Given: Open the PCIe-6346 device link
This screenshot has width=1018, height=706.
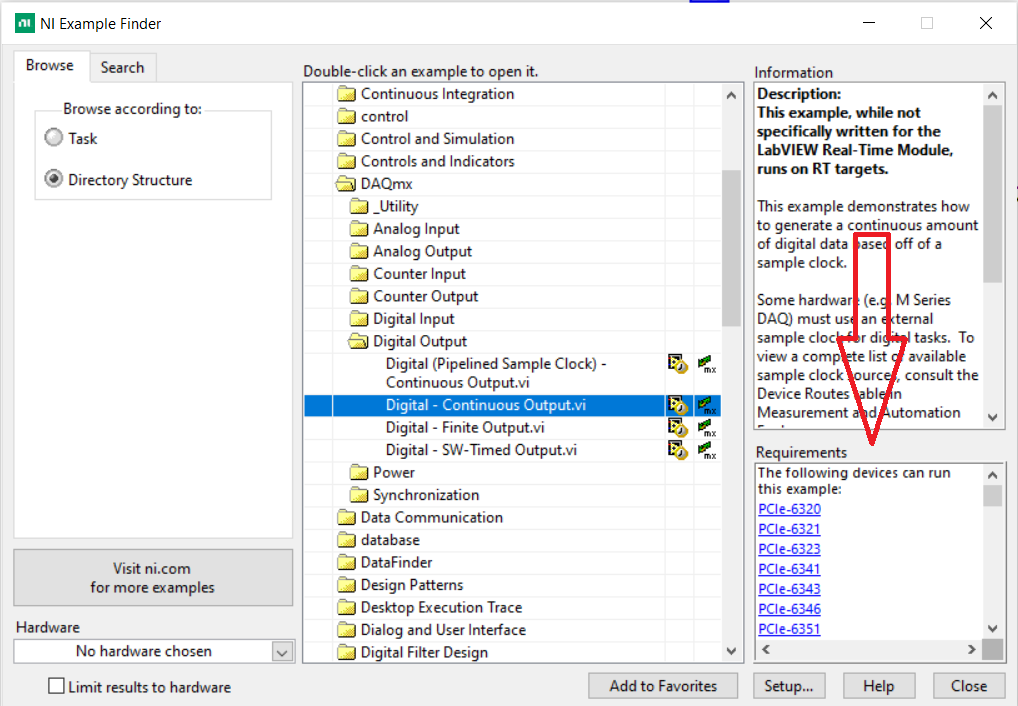Looking at the screenshot, I should coord(789,609).
